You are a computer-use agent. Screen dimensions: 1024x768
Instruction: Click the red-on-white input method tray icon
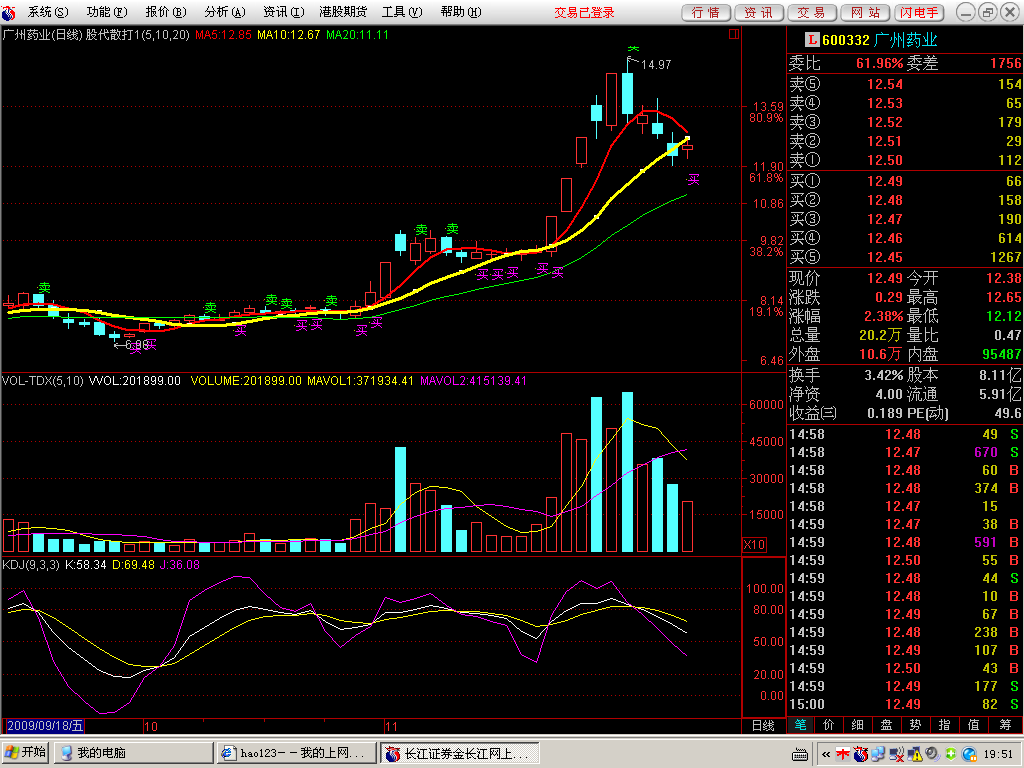point(843,754)
